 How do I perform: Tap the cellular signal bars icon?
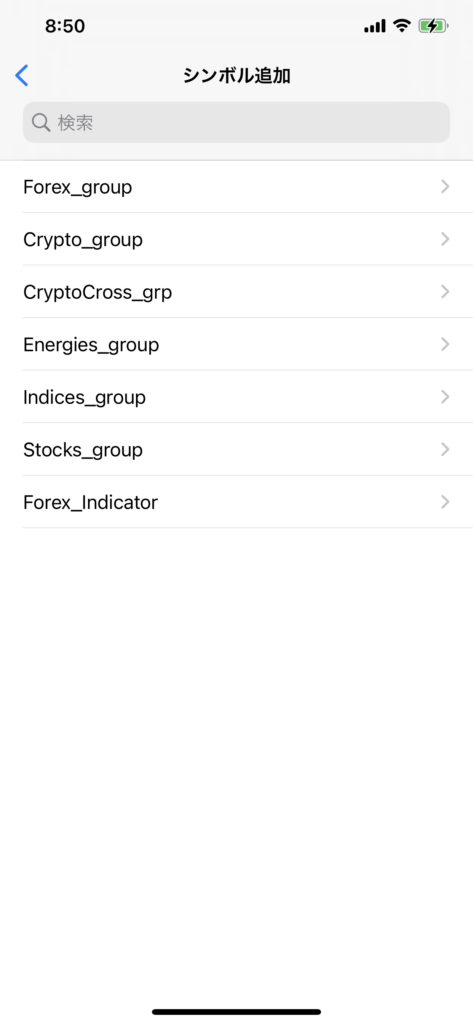375,26
